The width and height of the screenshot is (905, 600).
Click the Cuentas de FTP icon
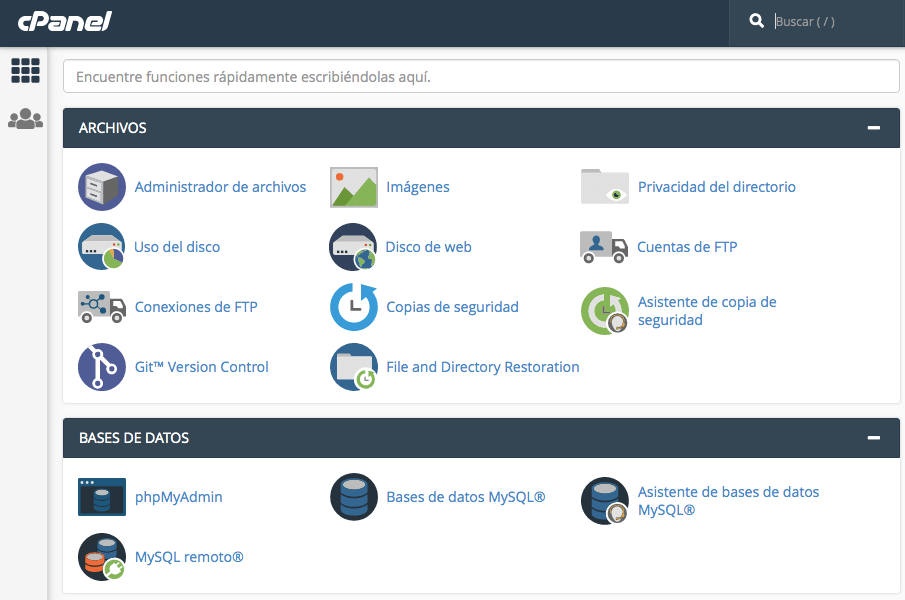[604, 247]
